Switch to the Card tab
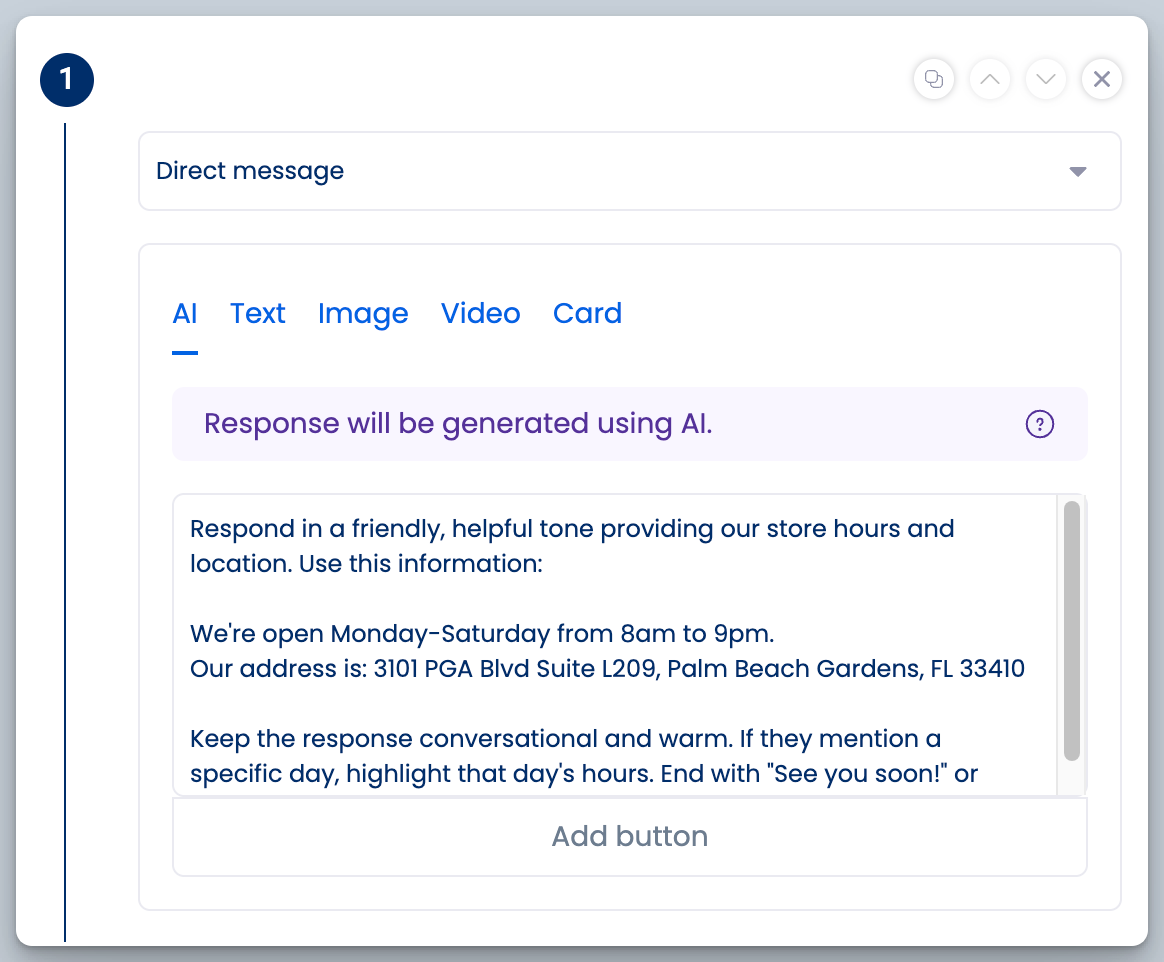Viewport: 1164px width, 962px height. [x=587, y=313]
